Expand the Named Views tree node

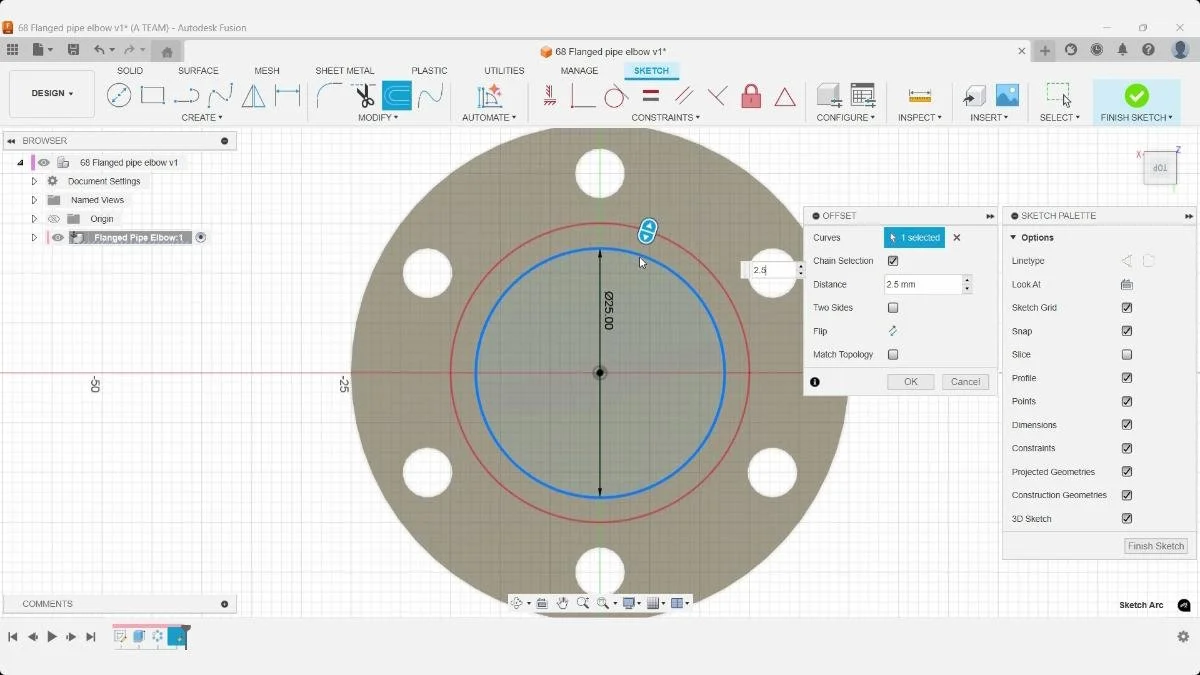click(34, 200)
